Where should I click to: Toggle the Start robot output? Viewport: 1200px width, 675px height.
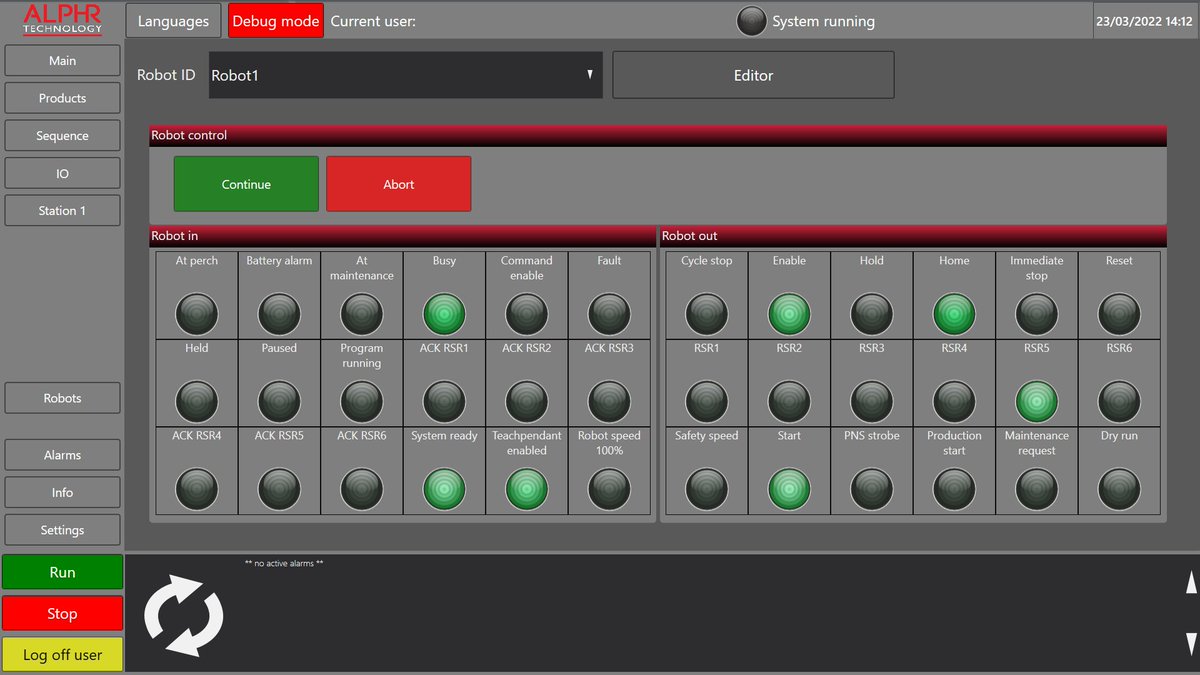(x=789, y=490)
